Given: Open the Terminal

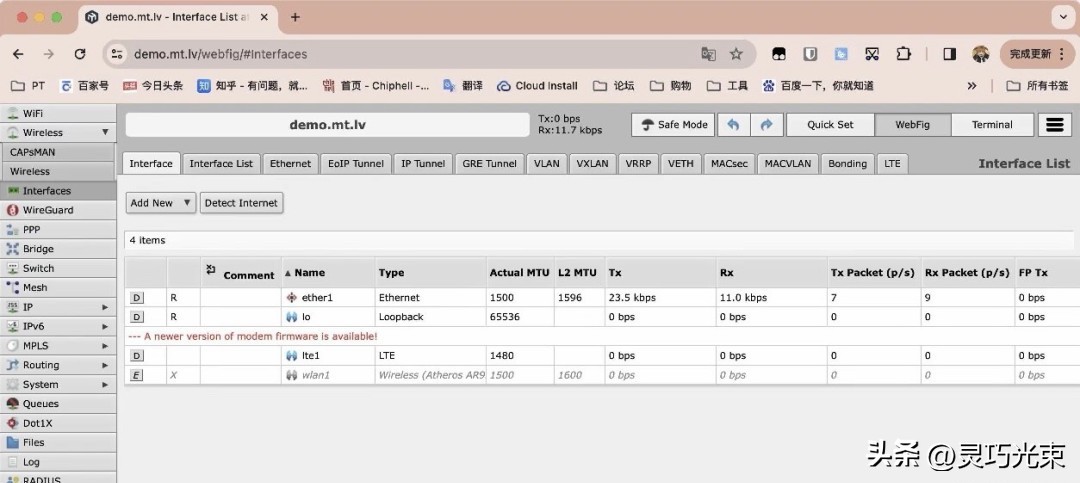Looking at the screenshot, I should 992,125.
